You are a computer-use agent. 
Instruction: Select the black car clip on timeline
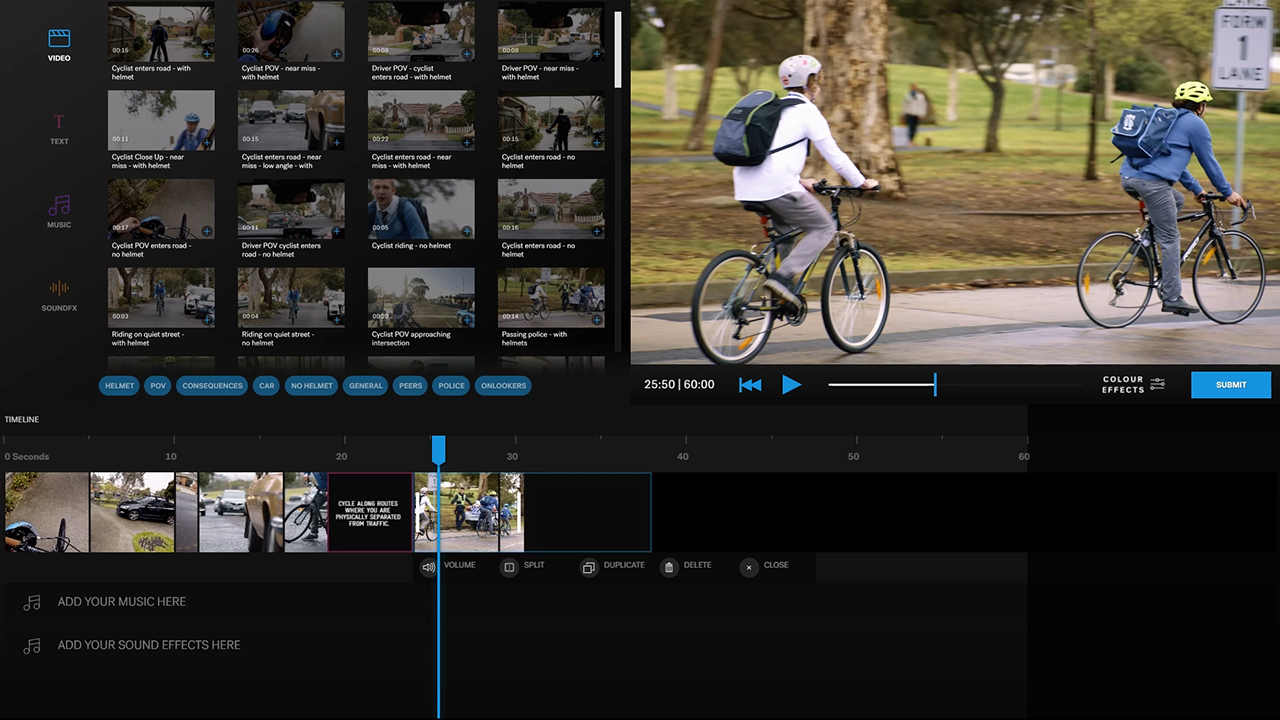133,512
